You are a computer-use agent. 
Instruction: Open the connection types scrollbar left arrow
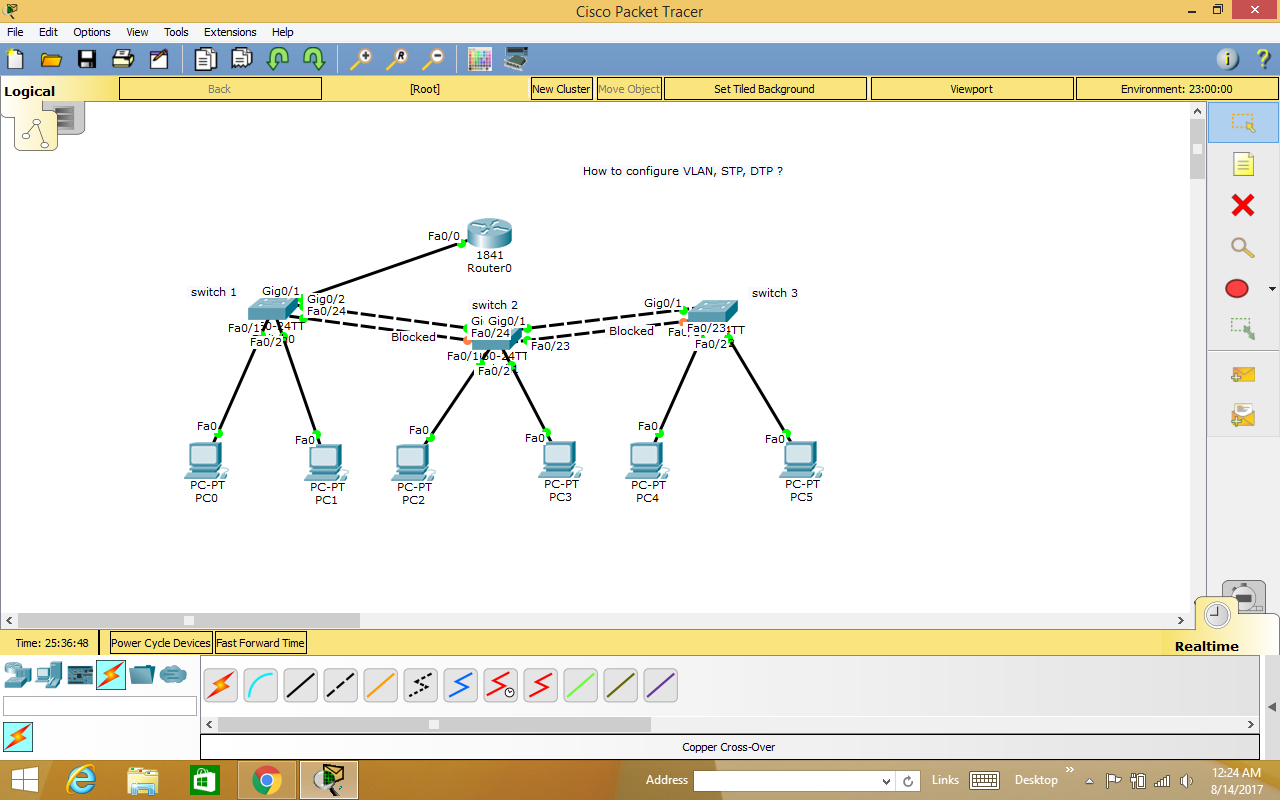209,724
